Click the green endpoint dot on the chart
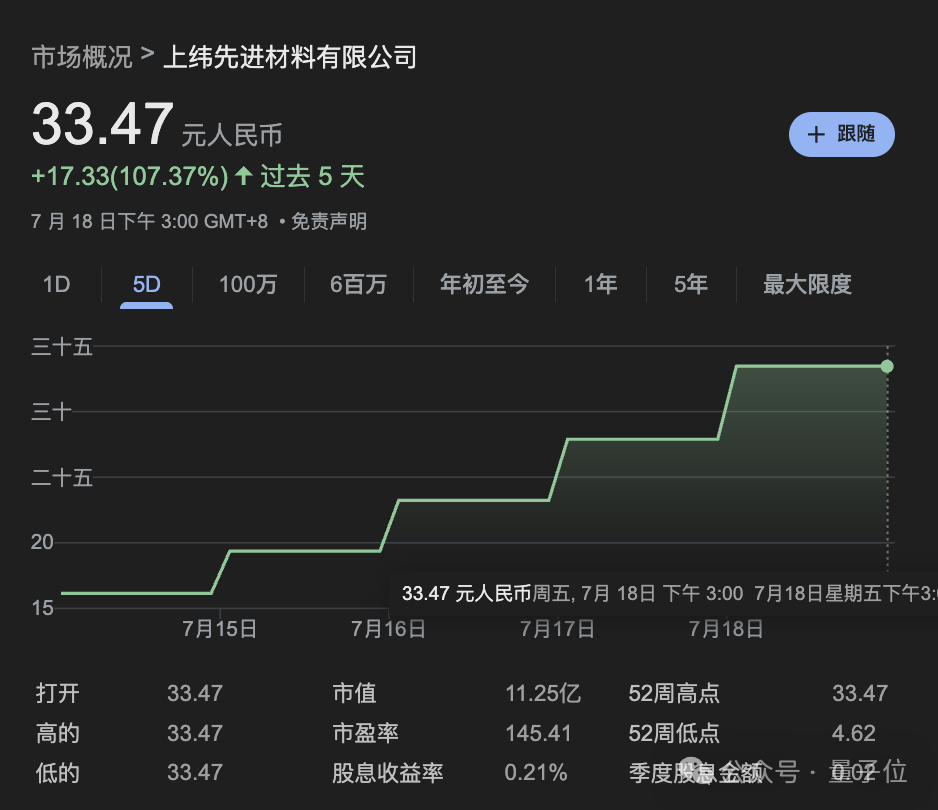The height and width of the screenshot is (810, 938). (886, 366)
